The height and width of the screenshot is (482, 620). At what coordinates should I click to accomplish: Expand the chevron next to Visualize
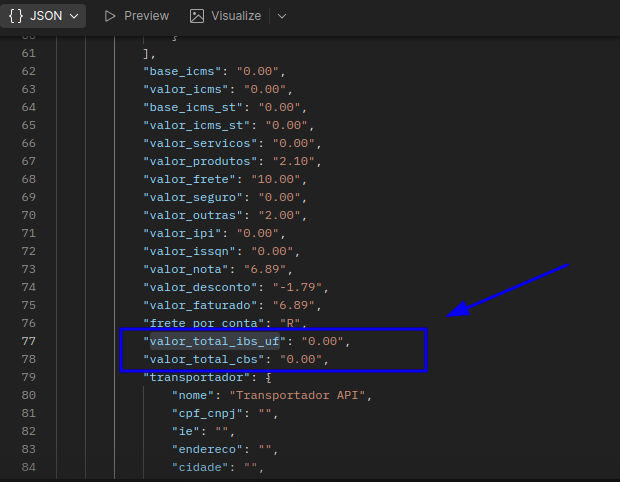(282, 16)
